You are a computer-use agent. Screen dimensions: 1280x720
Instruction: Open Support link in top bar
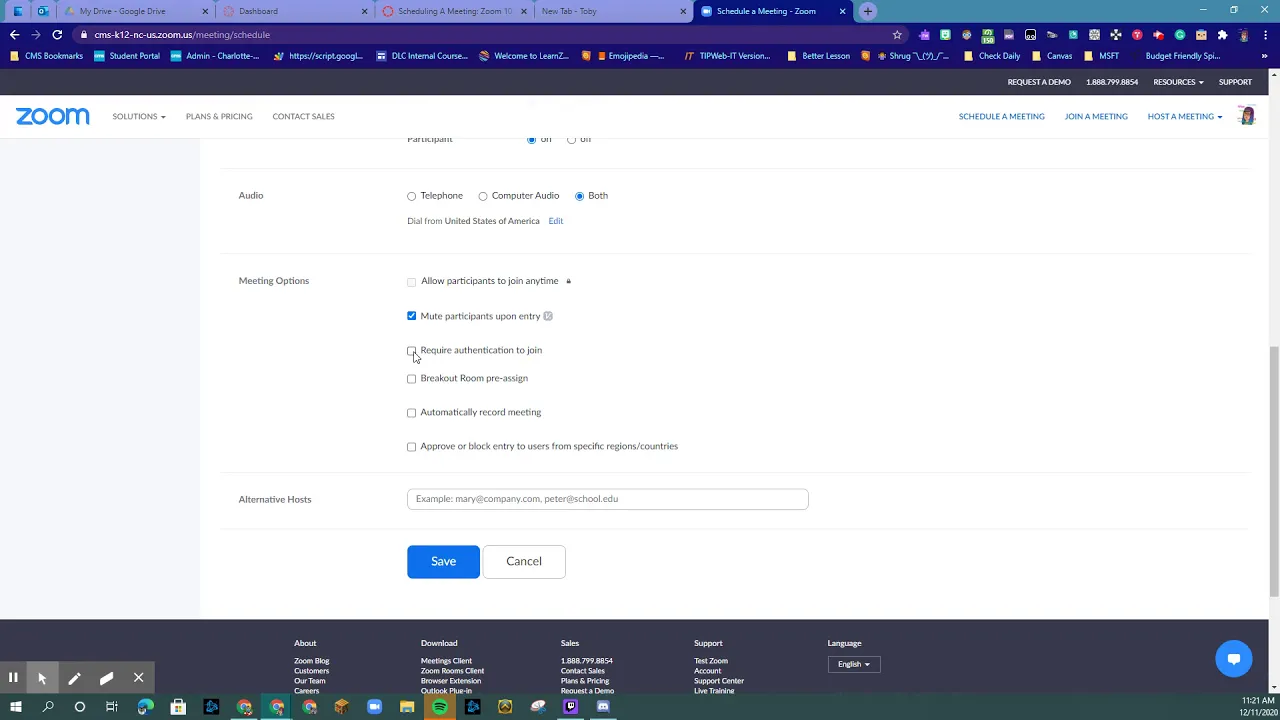(x=1235, y=82)
